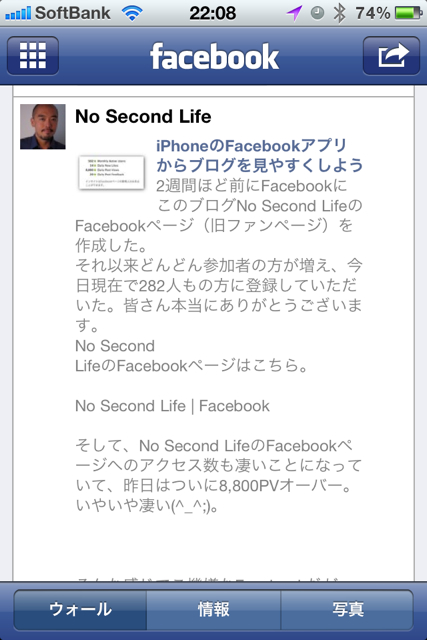Switch to the 写真 tab

click(x=347, y=609)
